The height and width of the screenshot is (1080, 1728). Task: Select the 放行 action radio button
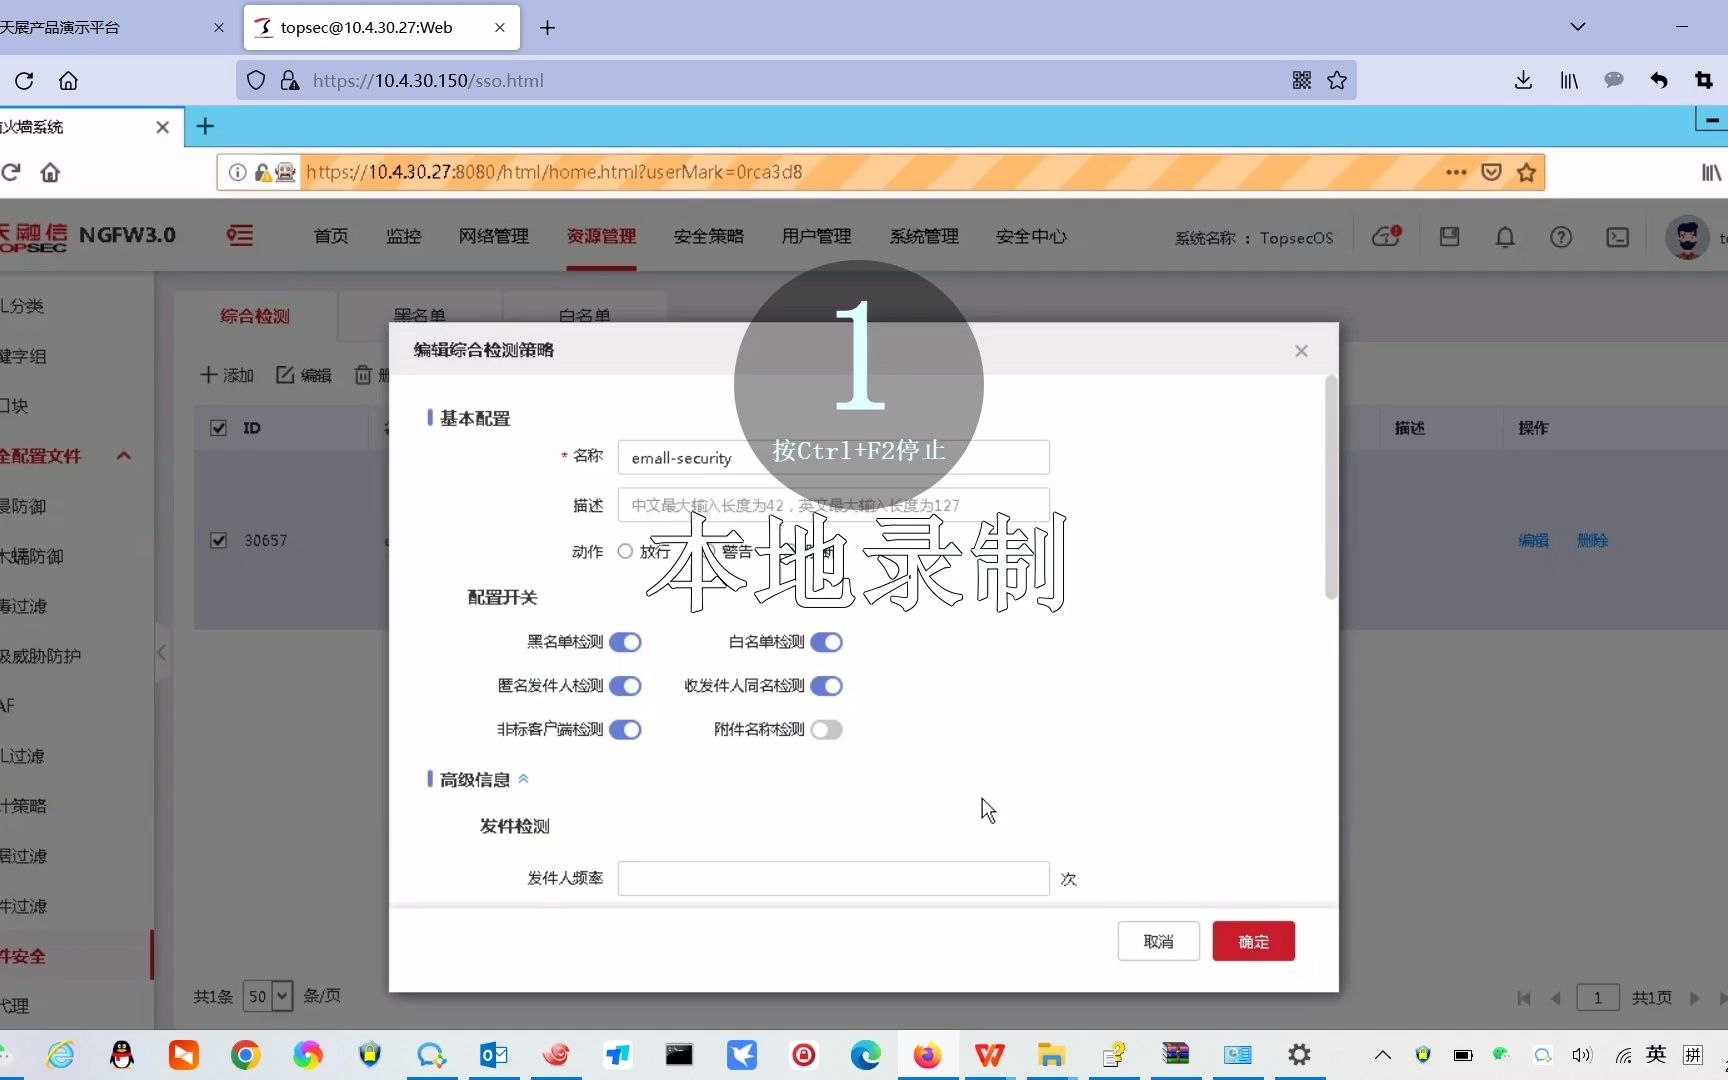click(x=625, y=551)
